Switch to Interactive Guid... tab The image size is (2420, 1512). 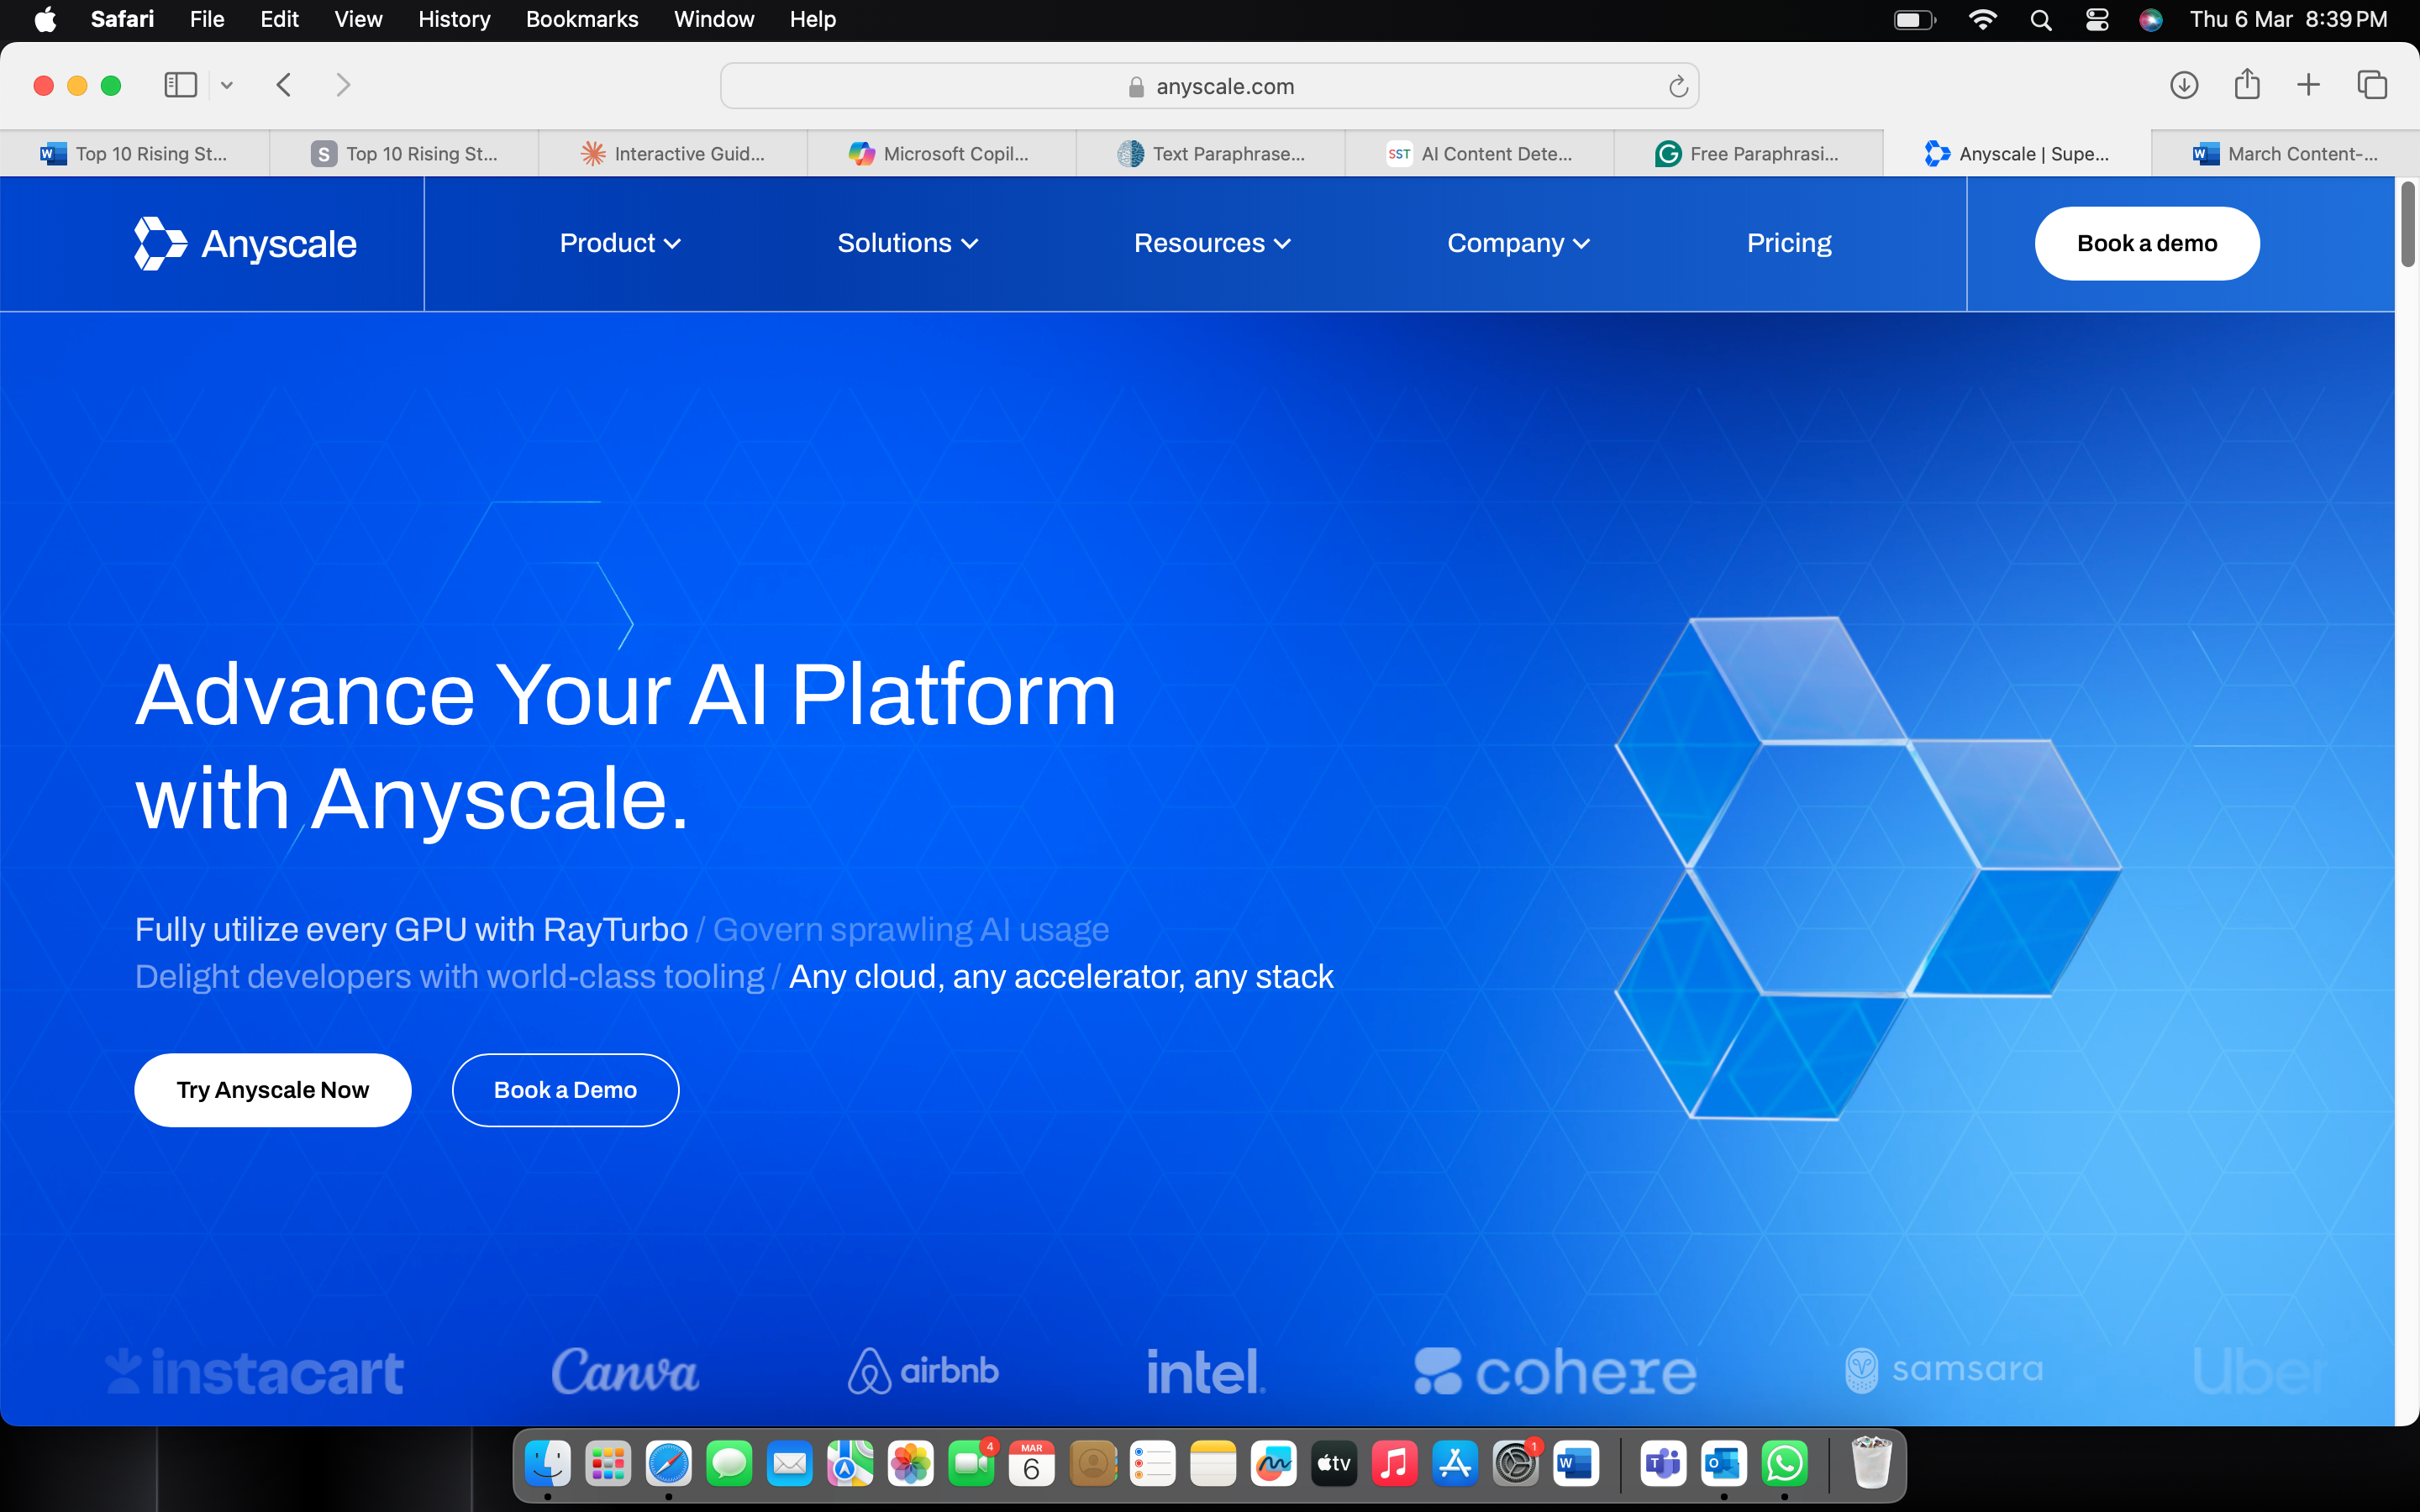[673, 154]
